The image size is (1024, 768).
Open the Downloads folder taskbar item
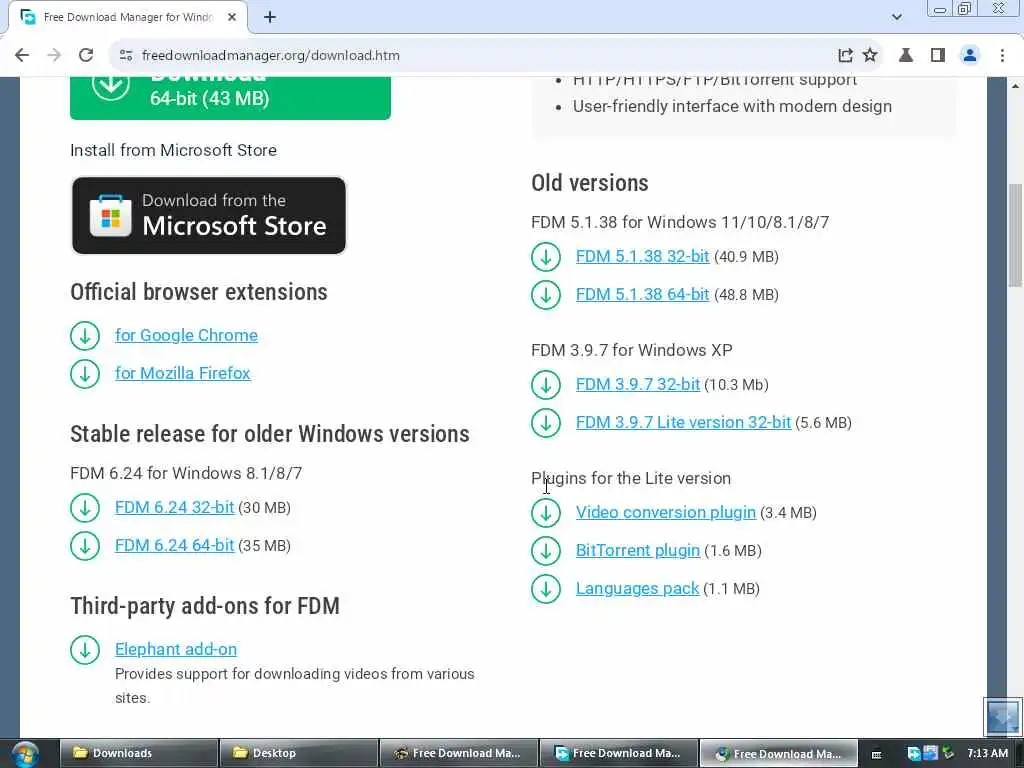[138, 753]
